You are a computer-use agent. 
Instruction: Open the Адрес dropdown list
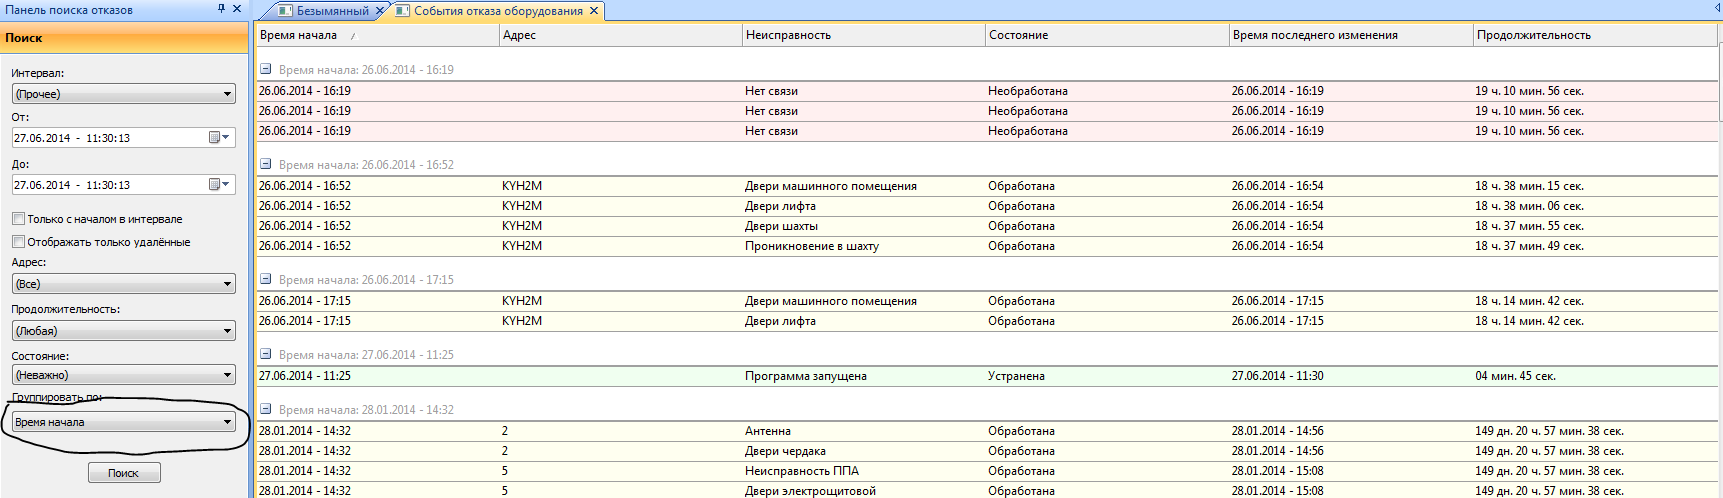coord(227,284)
